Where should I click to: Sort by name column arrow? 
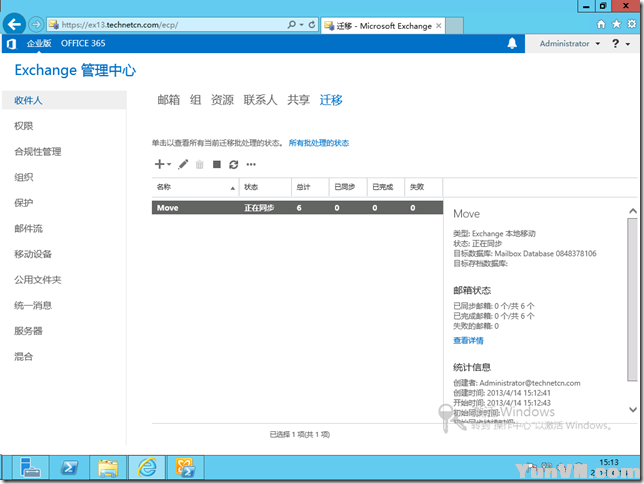coord(232,188)
